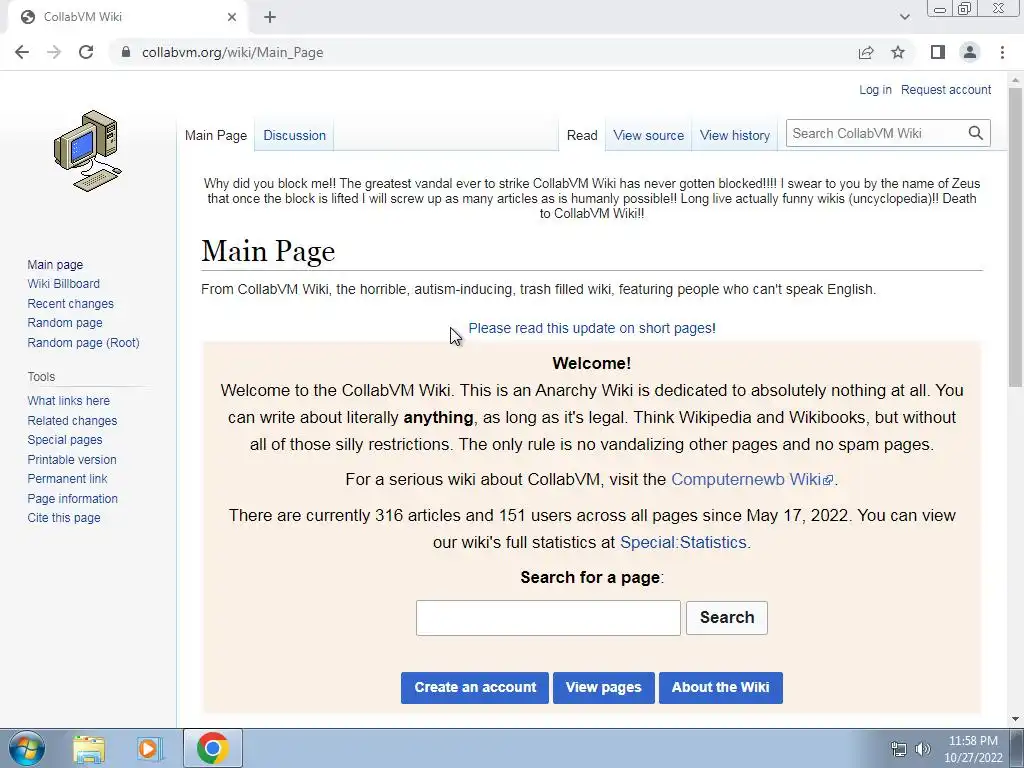Open Printable version link
1024x768 pixels.
point(72,459)
